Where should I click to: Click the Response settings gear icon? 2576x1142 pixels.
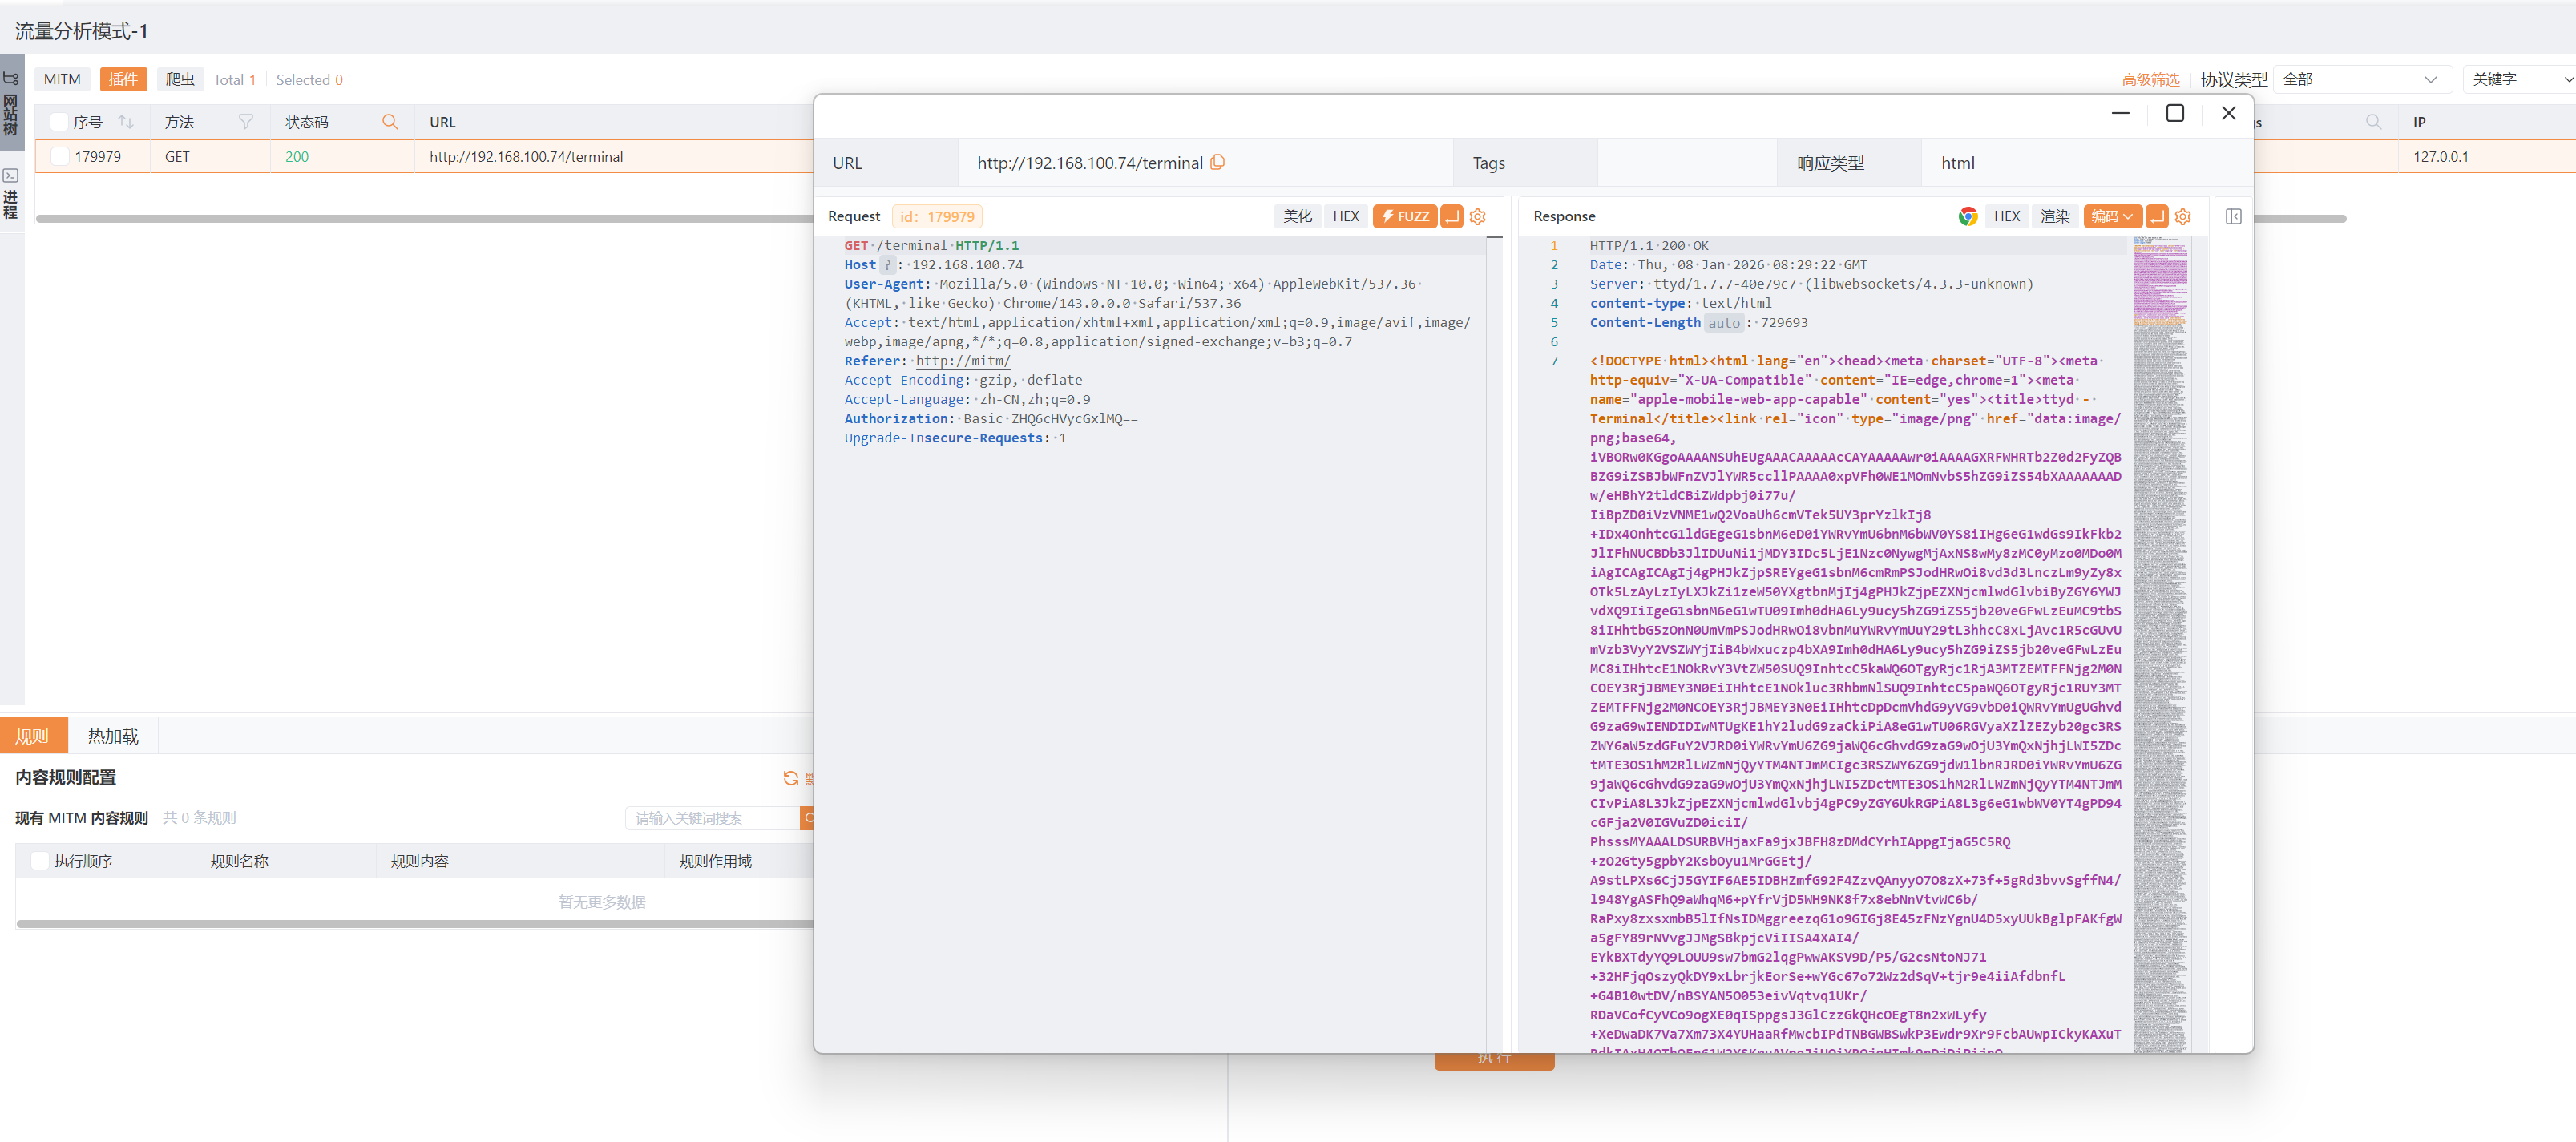coord(2183,216)
